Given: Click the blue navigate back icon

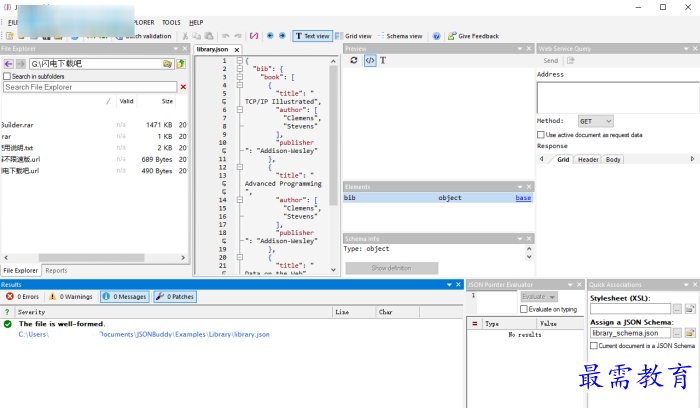Looking at the screenshot, I should [270, 36].
